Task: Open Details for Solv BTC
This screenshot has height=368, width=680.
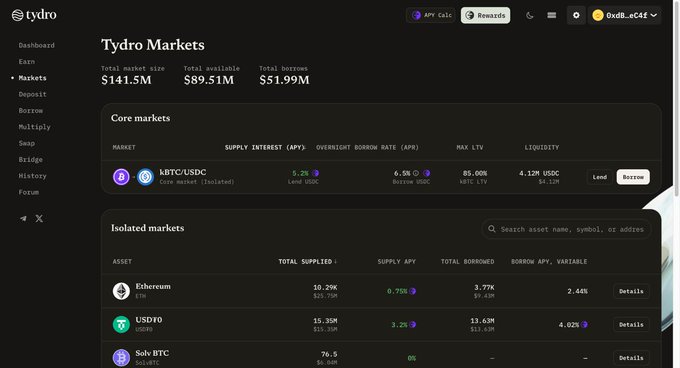Action: tap(631, 358)
